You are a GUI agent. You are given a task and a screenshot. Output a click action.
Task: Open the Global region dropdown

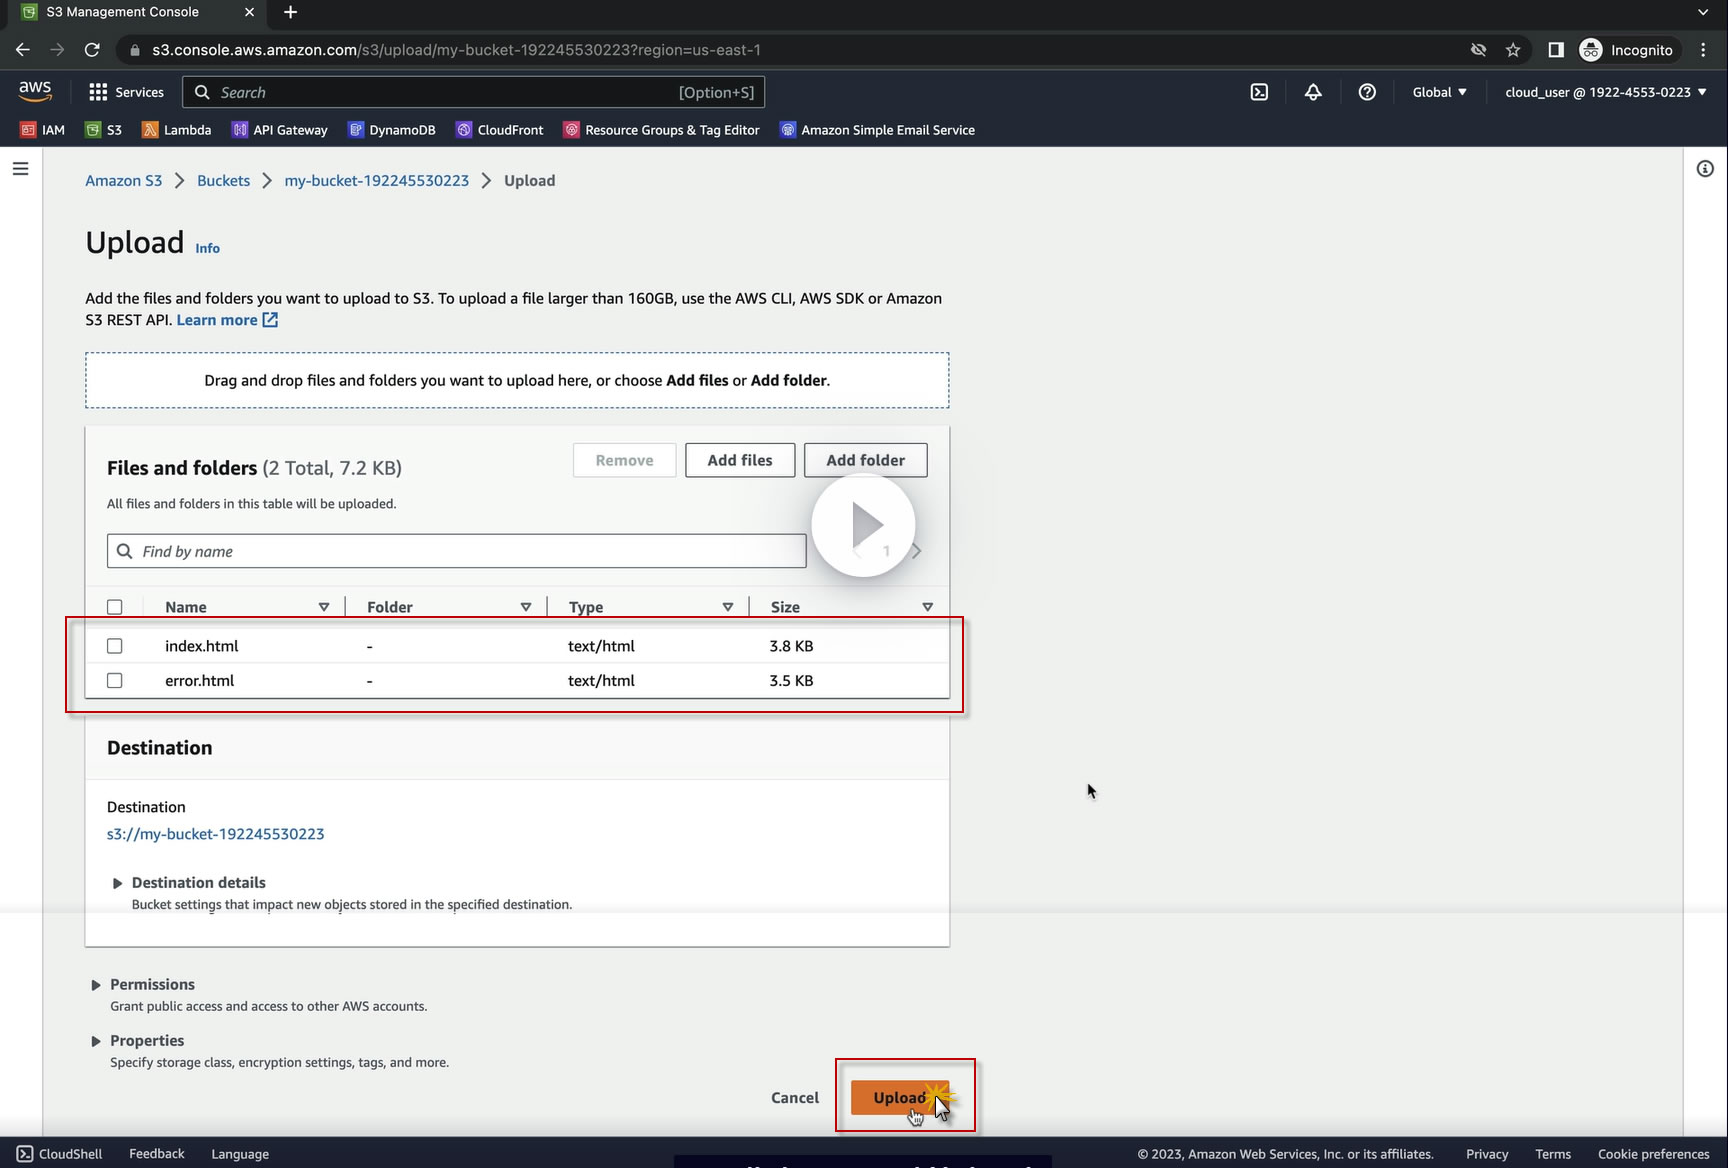tap(1440, 92)
